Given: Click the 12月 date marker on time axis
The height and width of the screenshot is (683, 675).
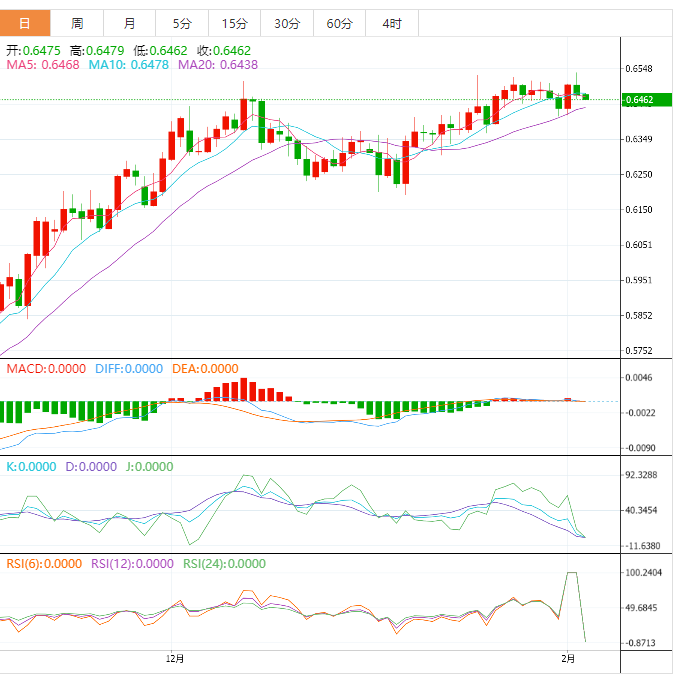Looking at the screenshot, I should (175, 658).
